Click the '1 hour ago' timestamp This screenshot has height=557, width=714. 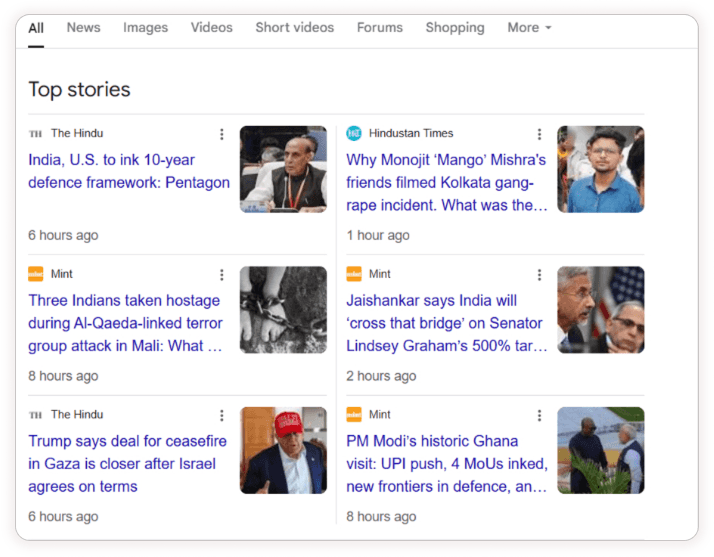pos(378,235)
